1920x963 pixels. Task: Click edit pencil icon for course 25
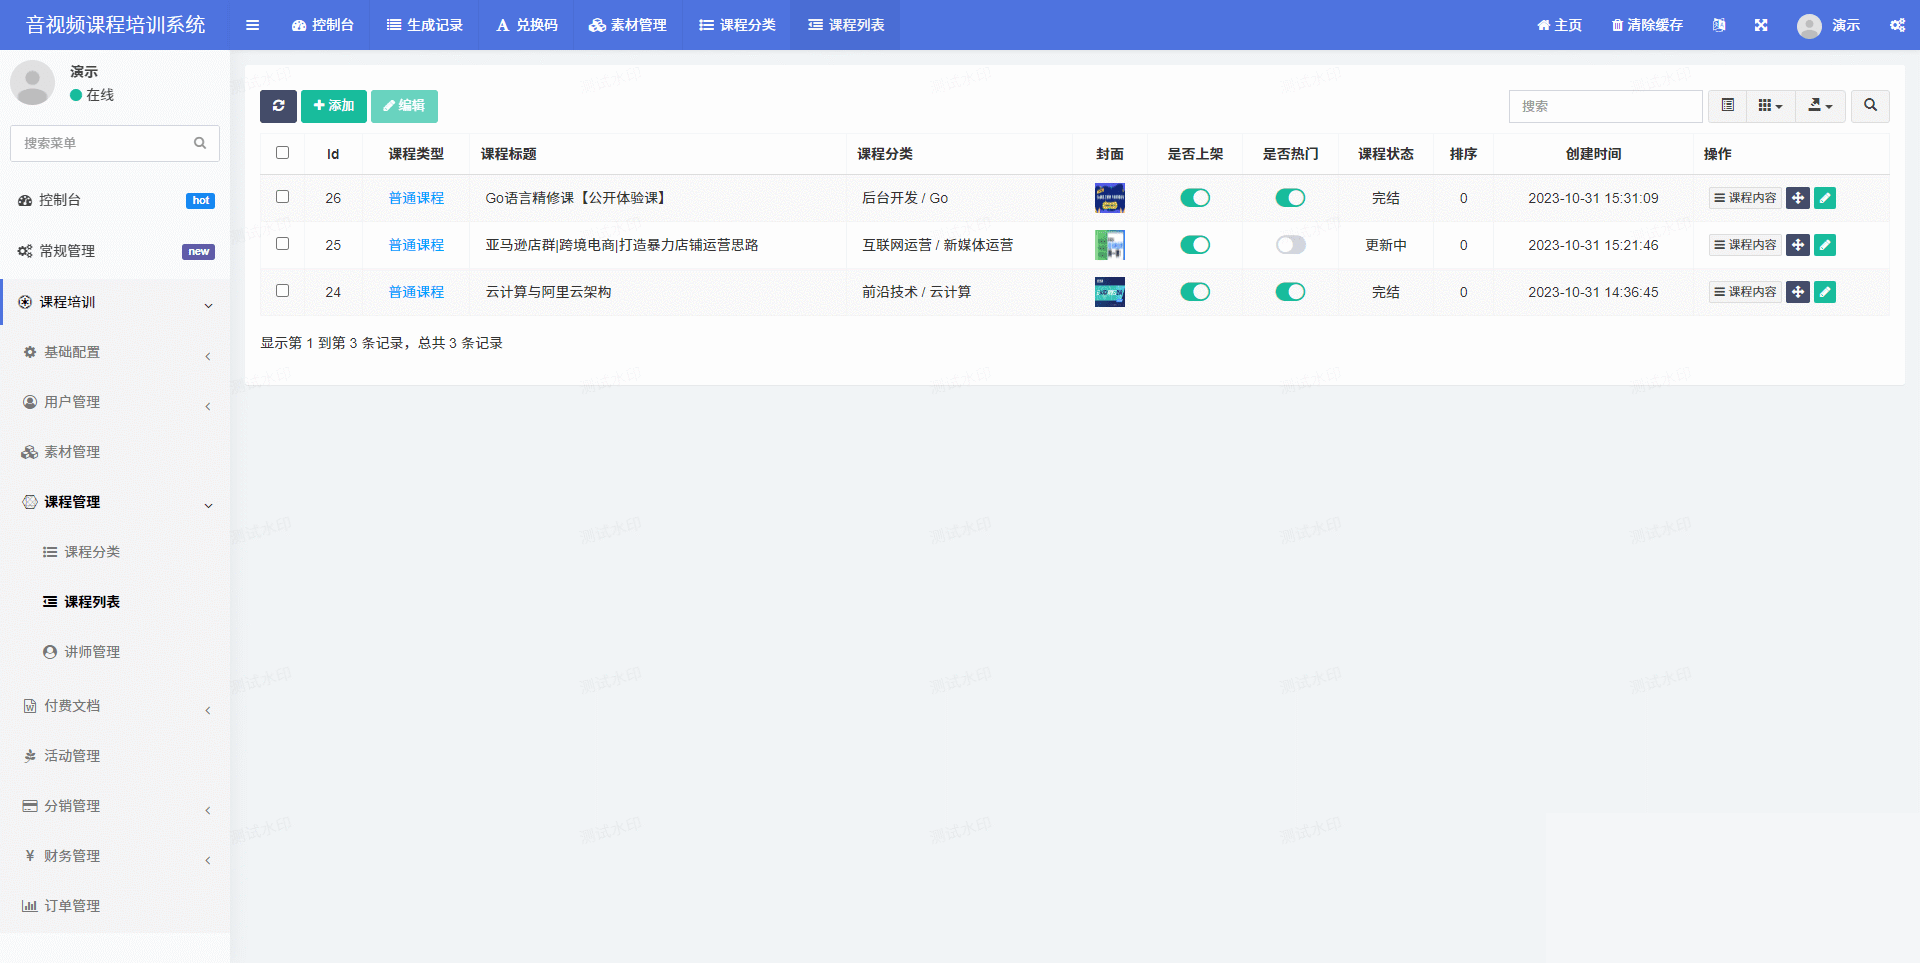point(1825,245)
